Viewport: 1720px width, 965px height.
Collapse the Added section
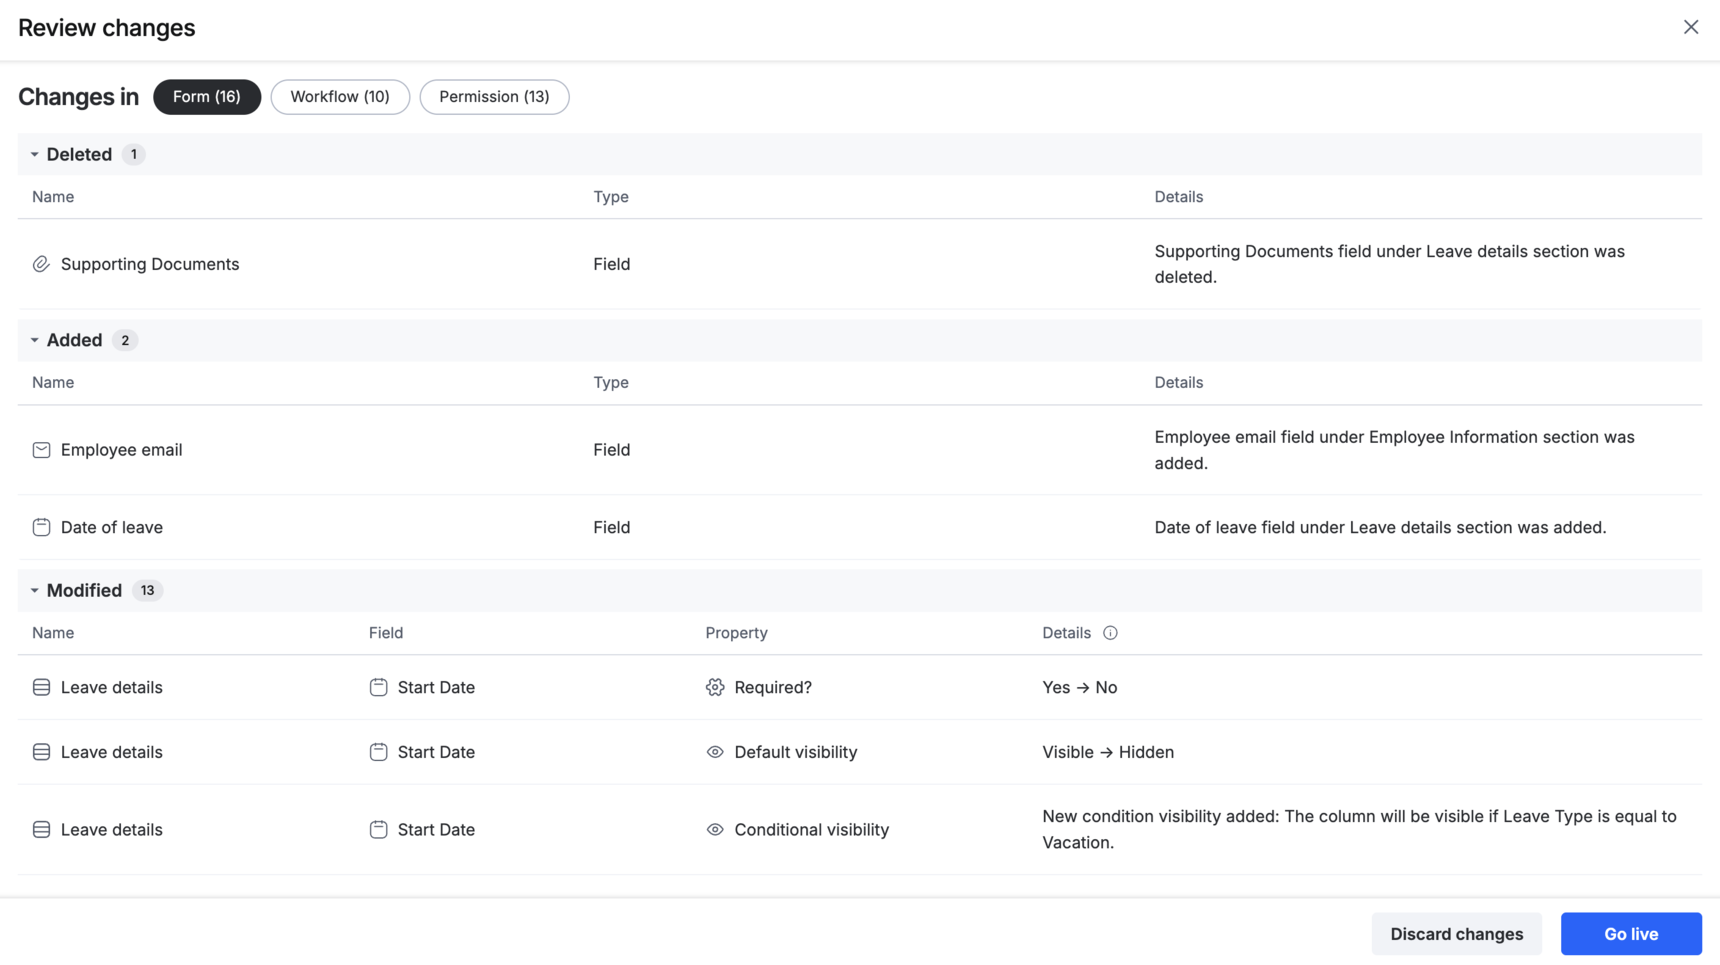[34, 340]
